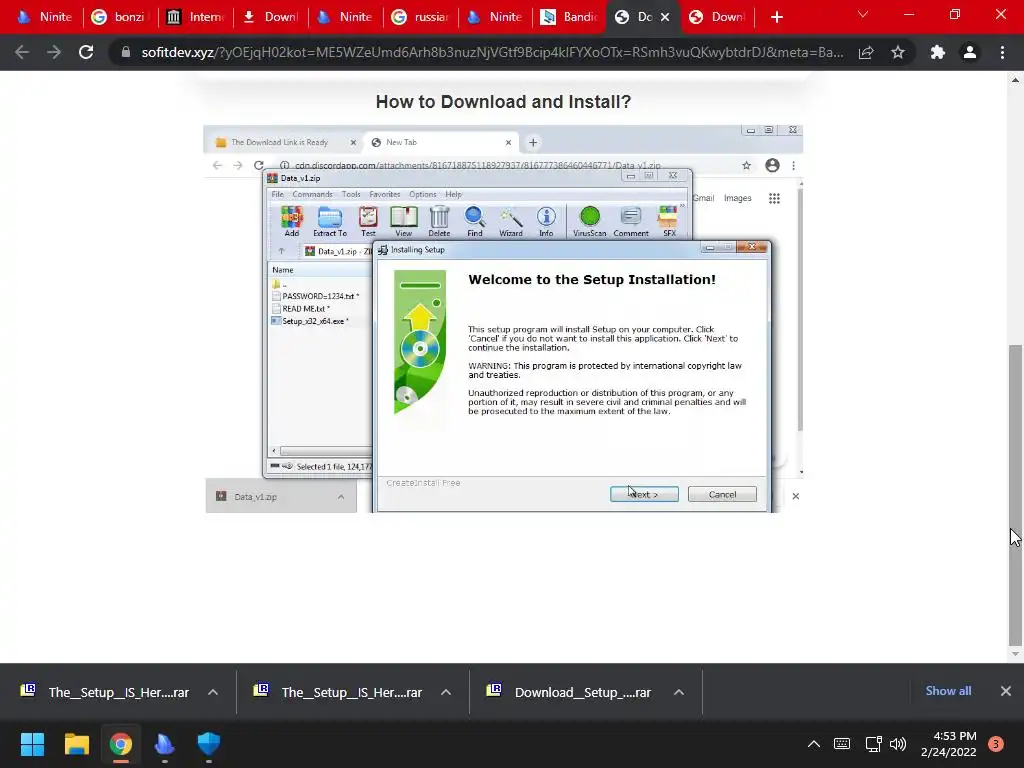Viewport: 1024px width, 768px height.
Task: Expand options for Download__Setup rar
Action: click(679, 692)
